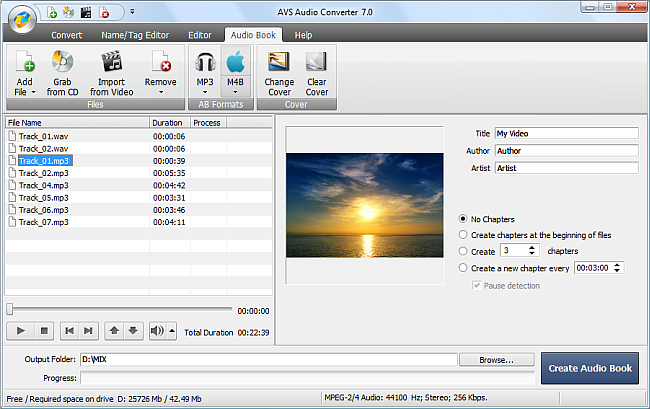
Task: Expand the M4B format options arrow
Action: tap(235, 92)
